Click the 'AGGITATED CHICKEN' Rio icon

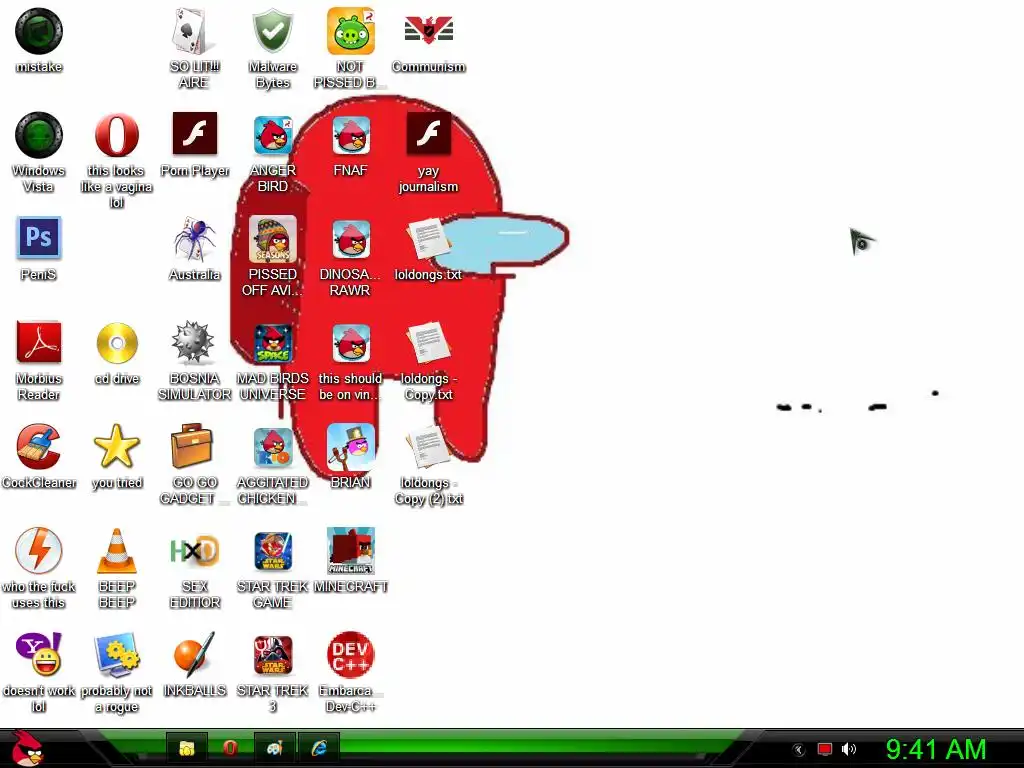point(272,447)
